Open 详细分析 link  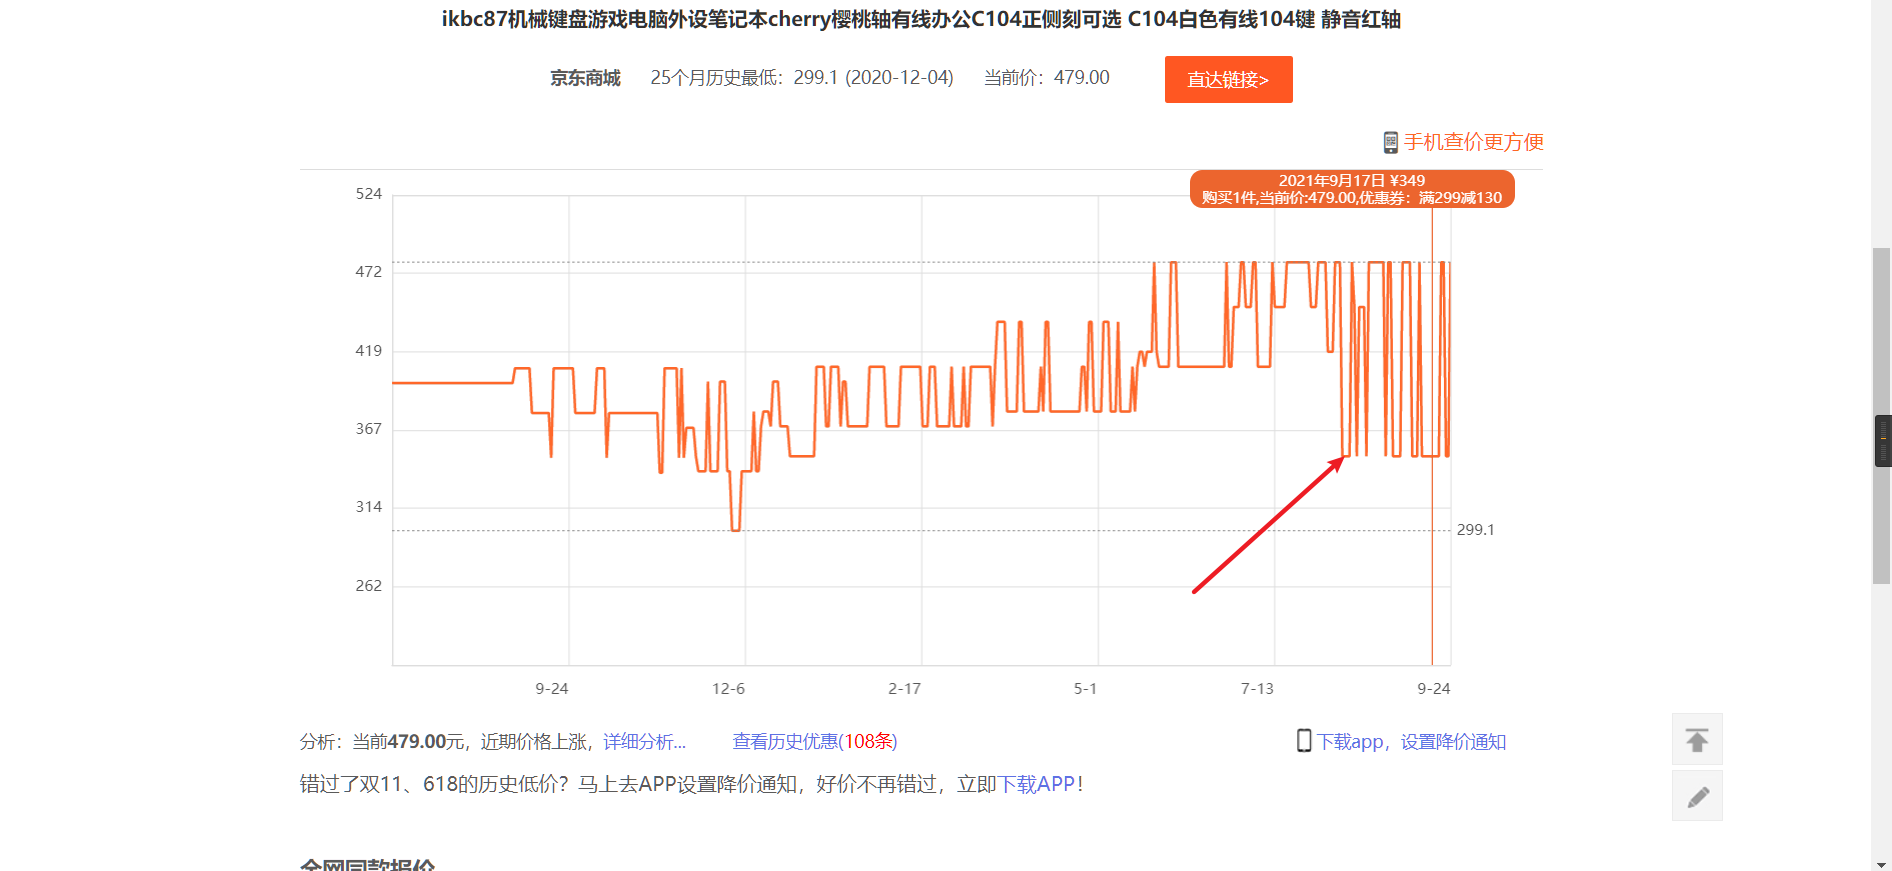[x=644, y=741]
